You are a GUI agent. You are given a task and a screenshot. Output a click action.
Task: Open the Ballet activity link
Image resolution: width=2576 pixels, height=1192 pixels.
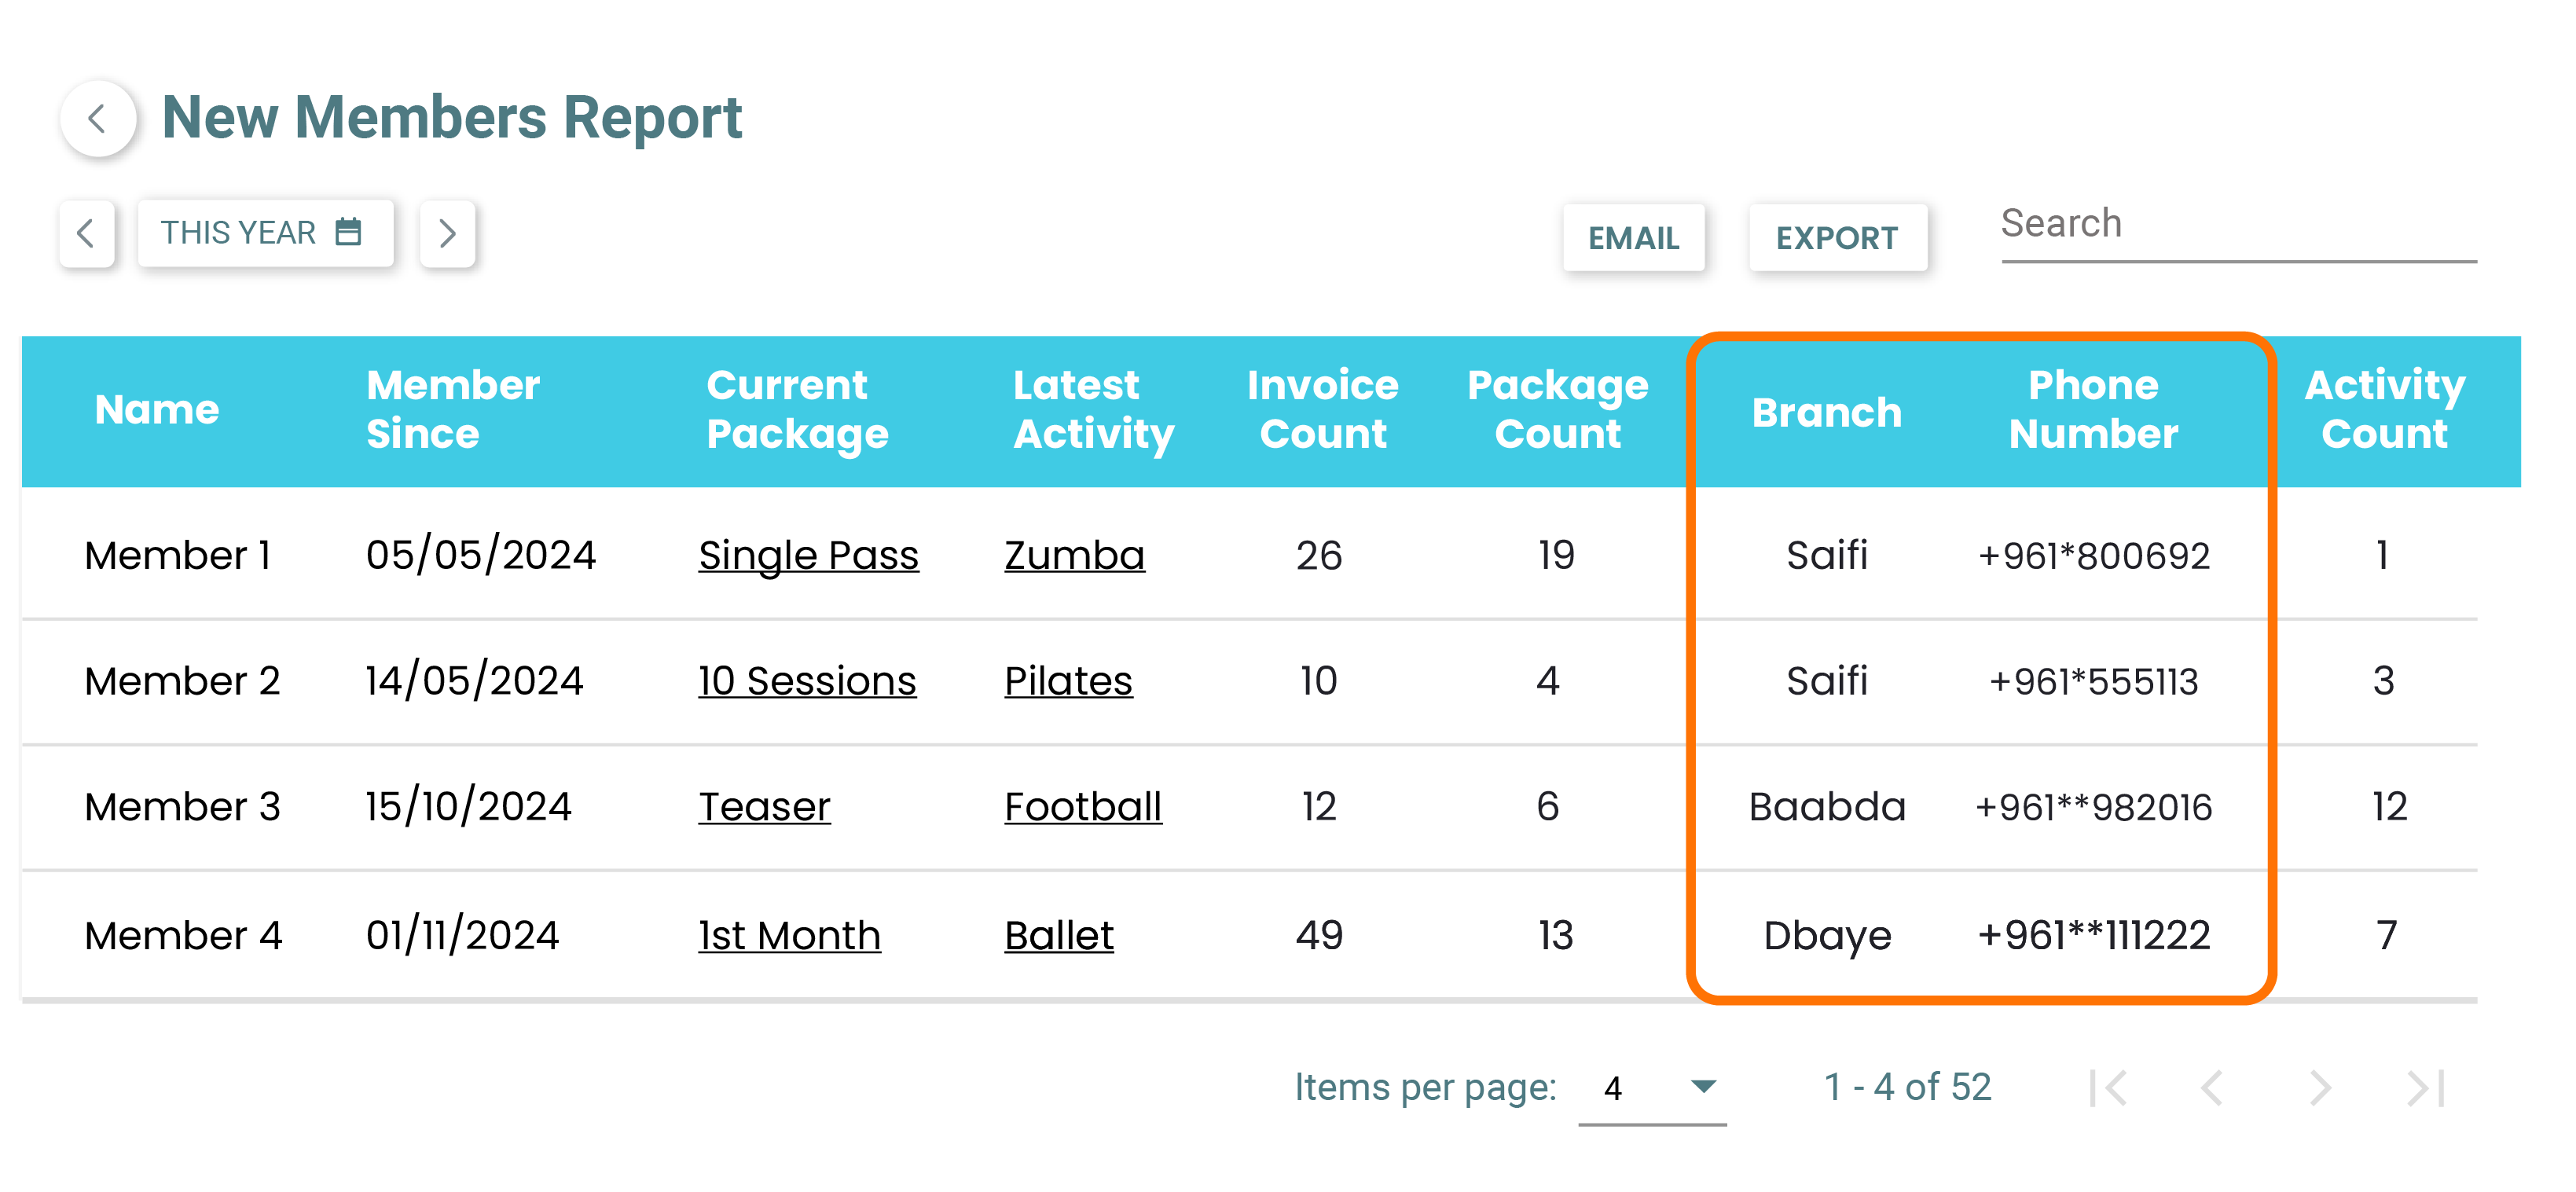click(x=1058, y=935)
